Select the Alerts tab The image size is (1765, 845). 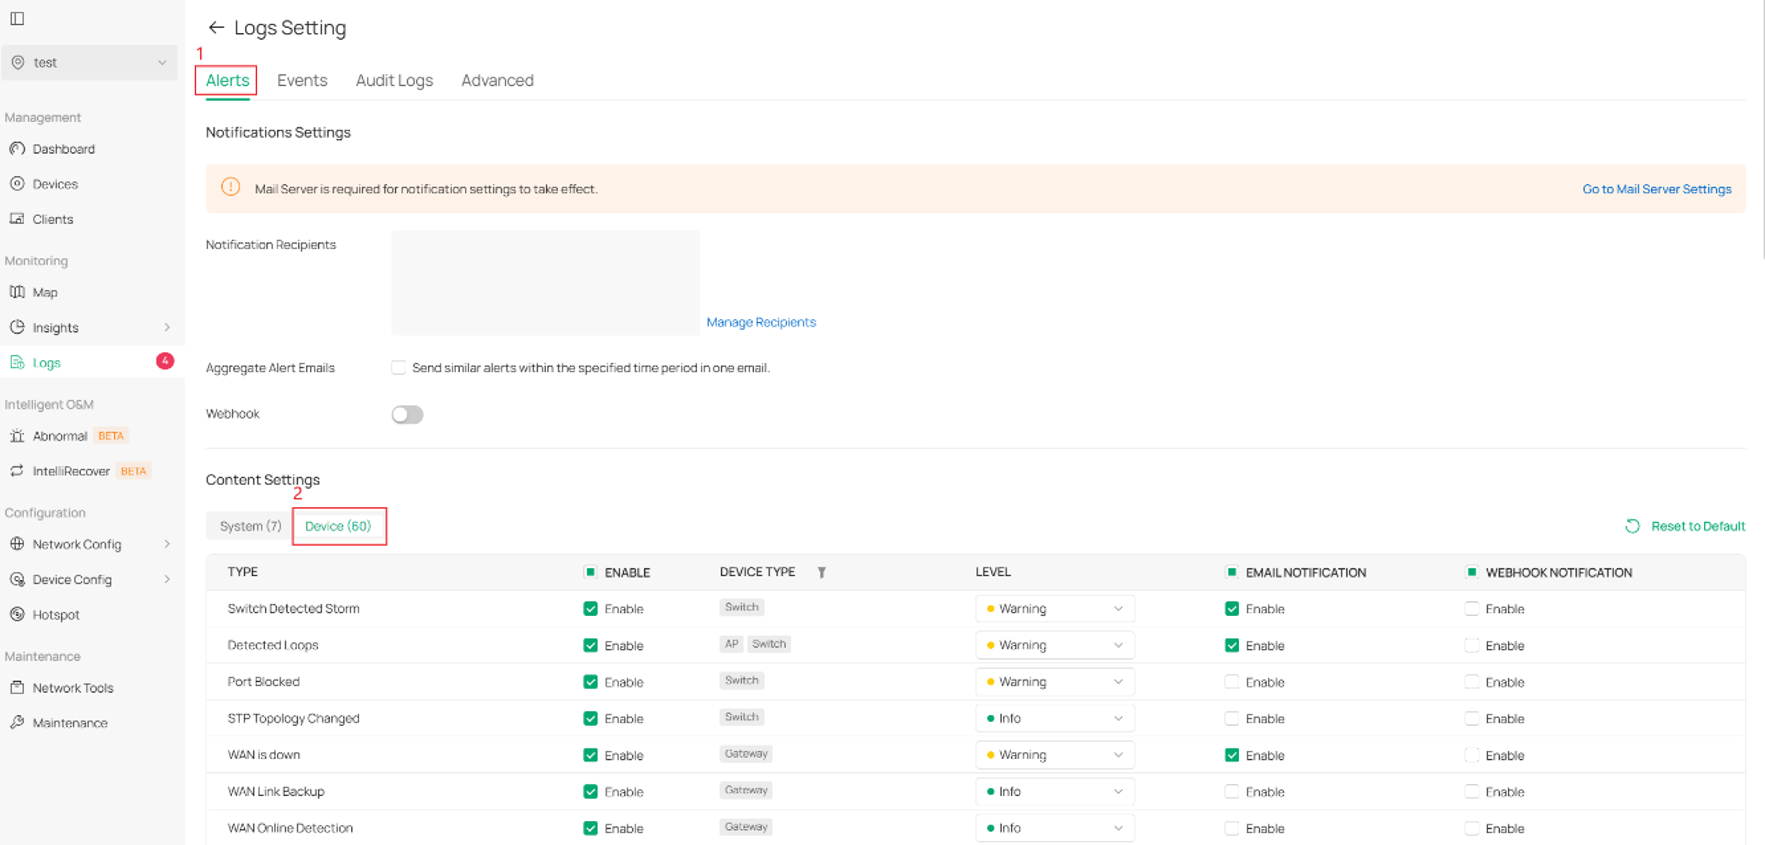[x=227, y=80]
